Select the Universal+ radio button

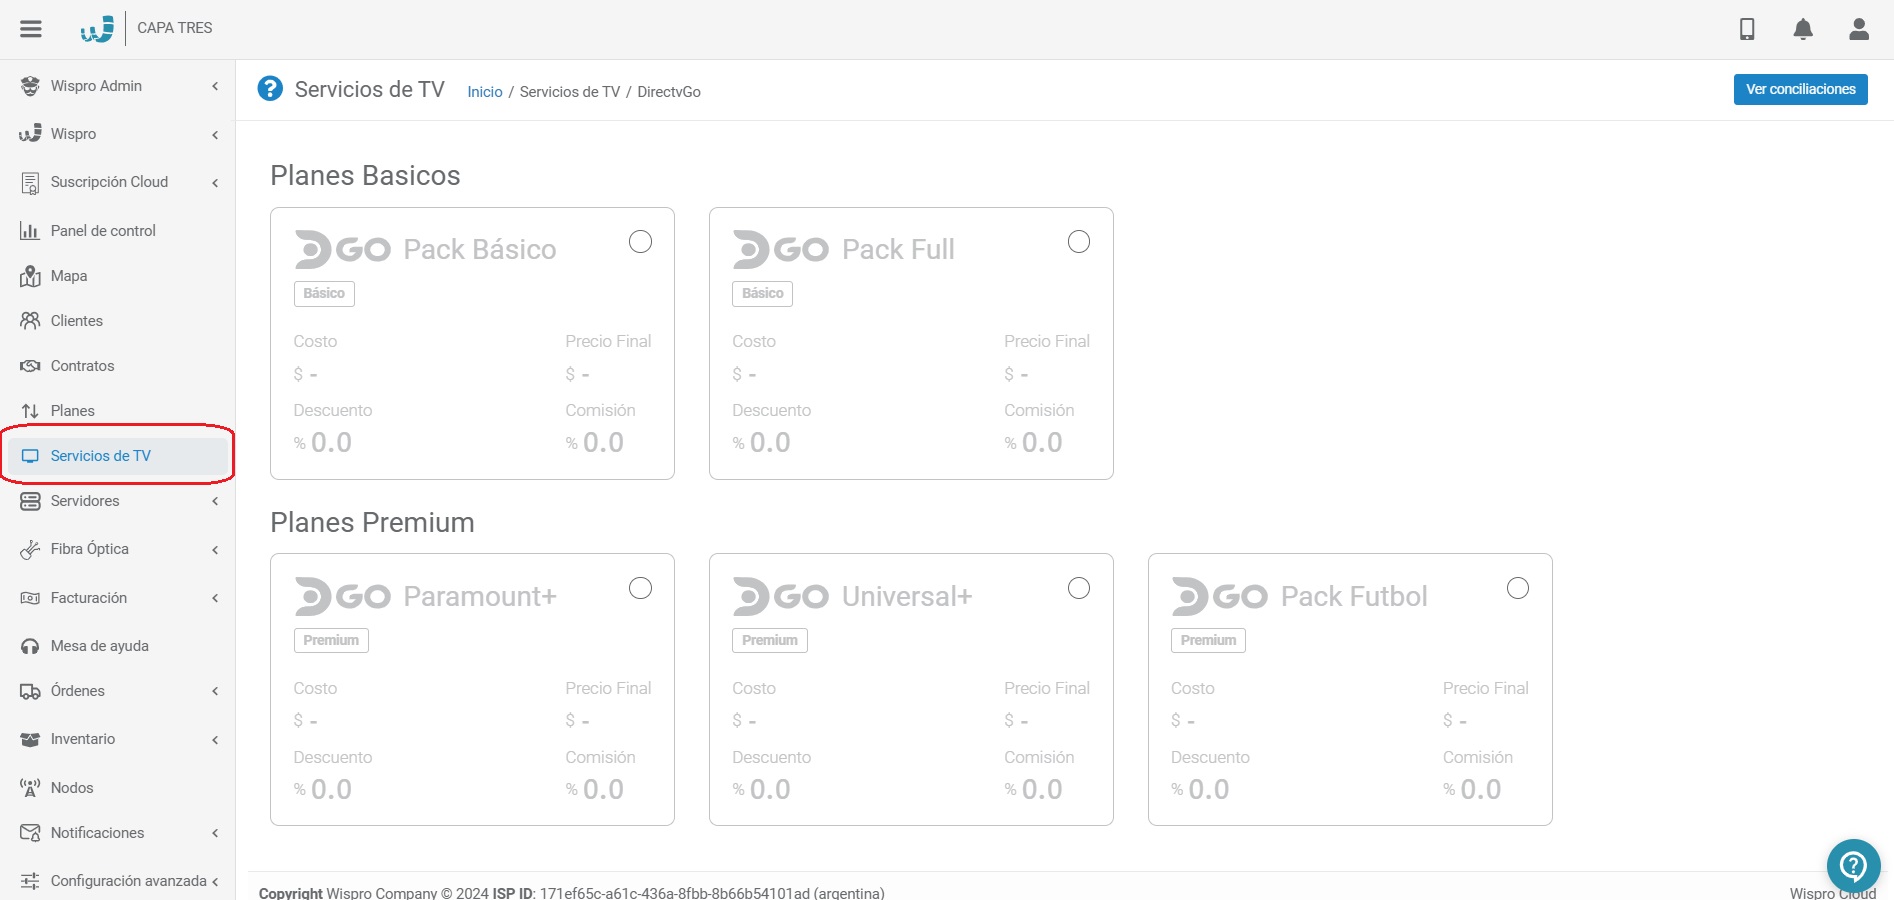1079,588
